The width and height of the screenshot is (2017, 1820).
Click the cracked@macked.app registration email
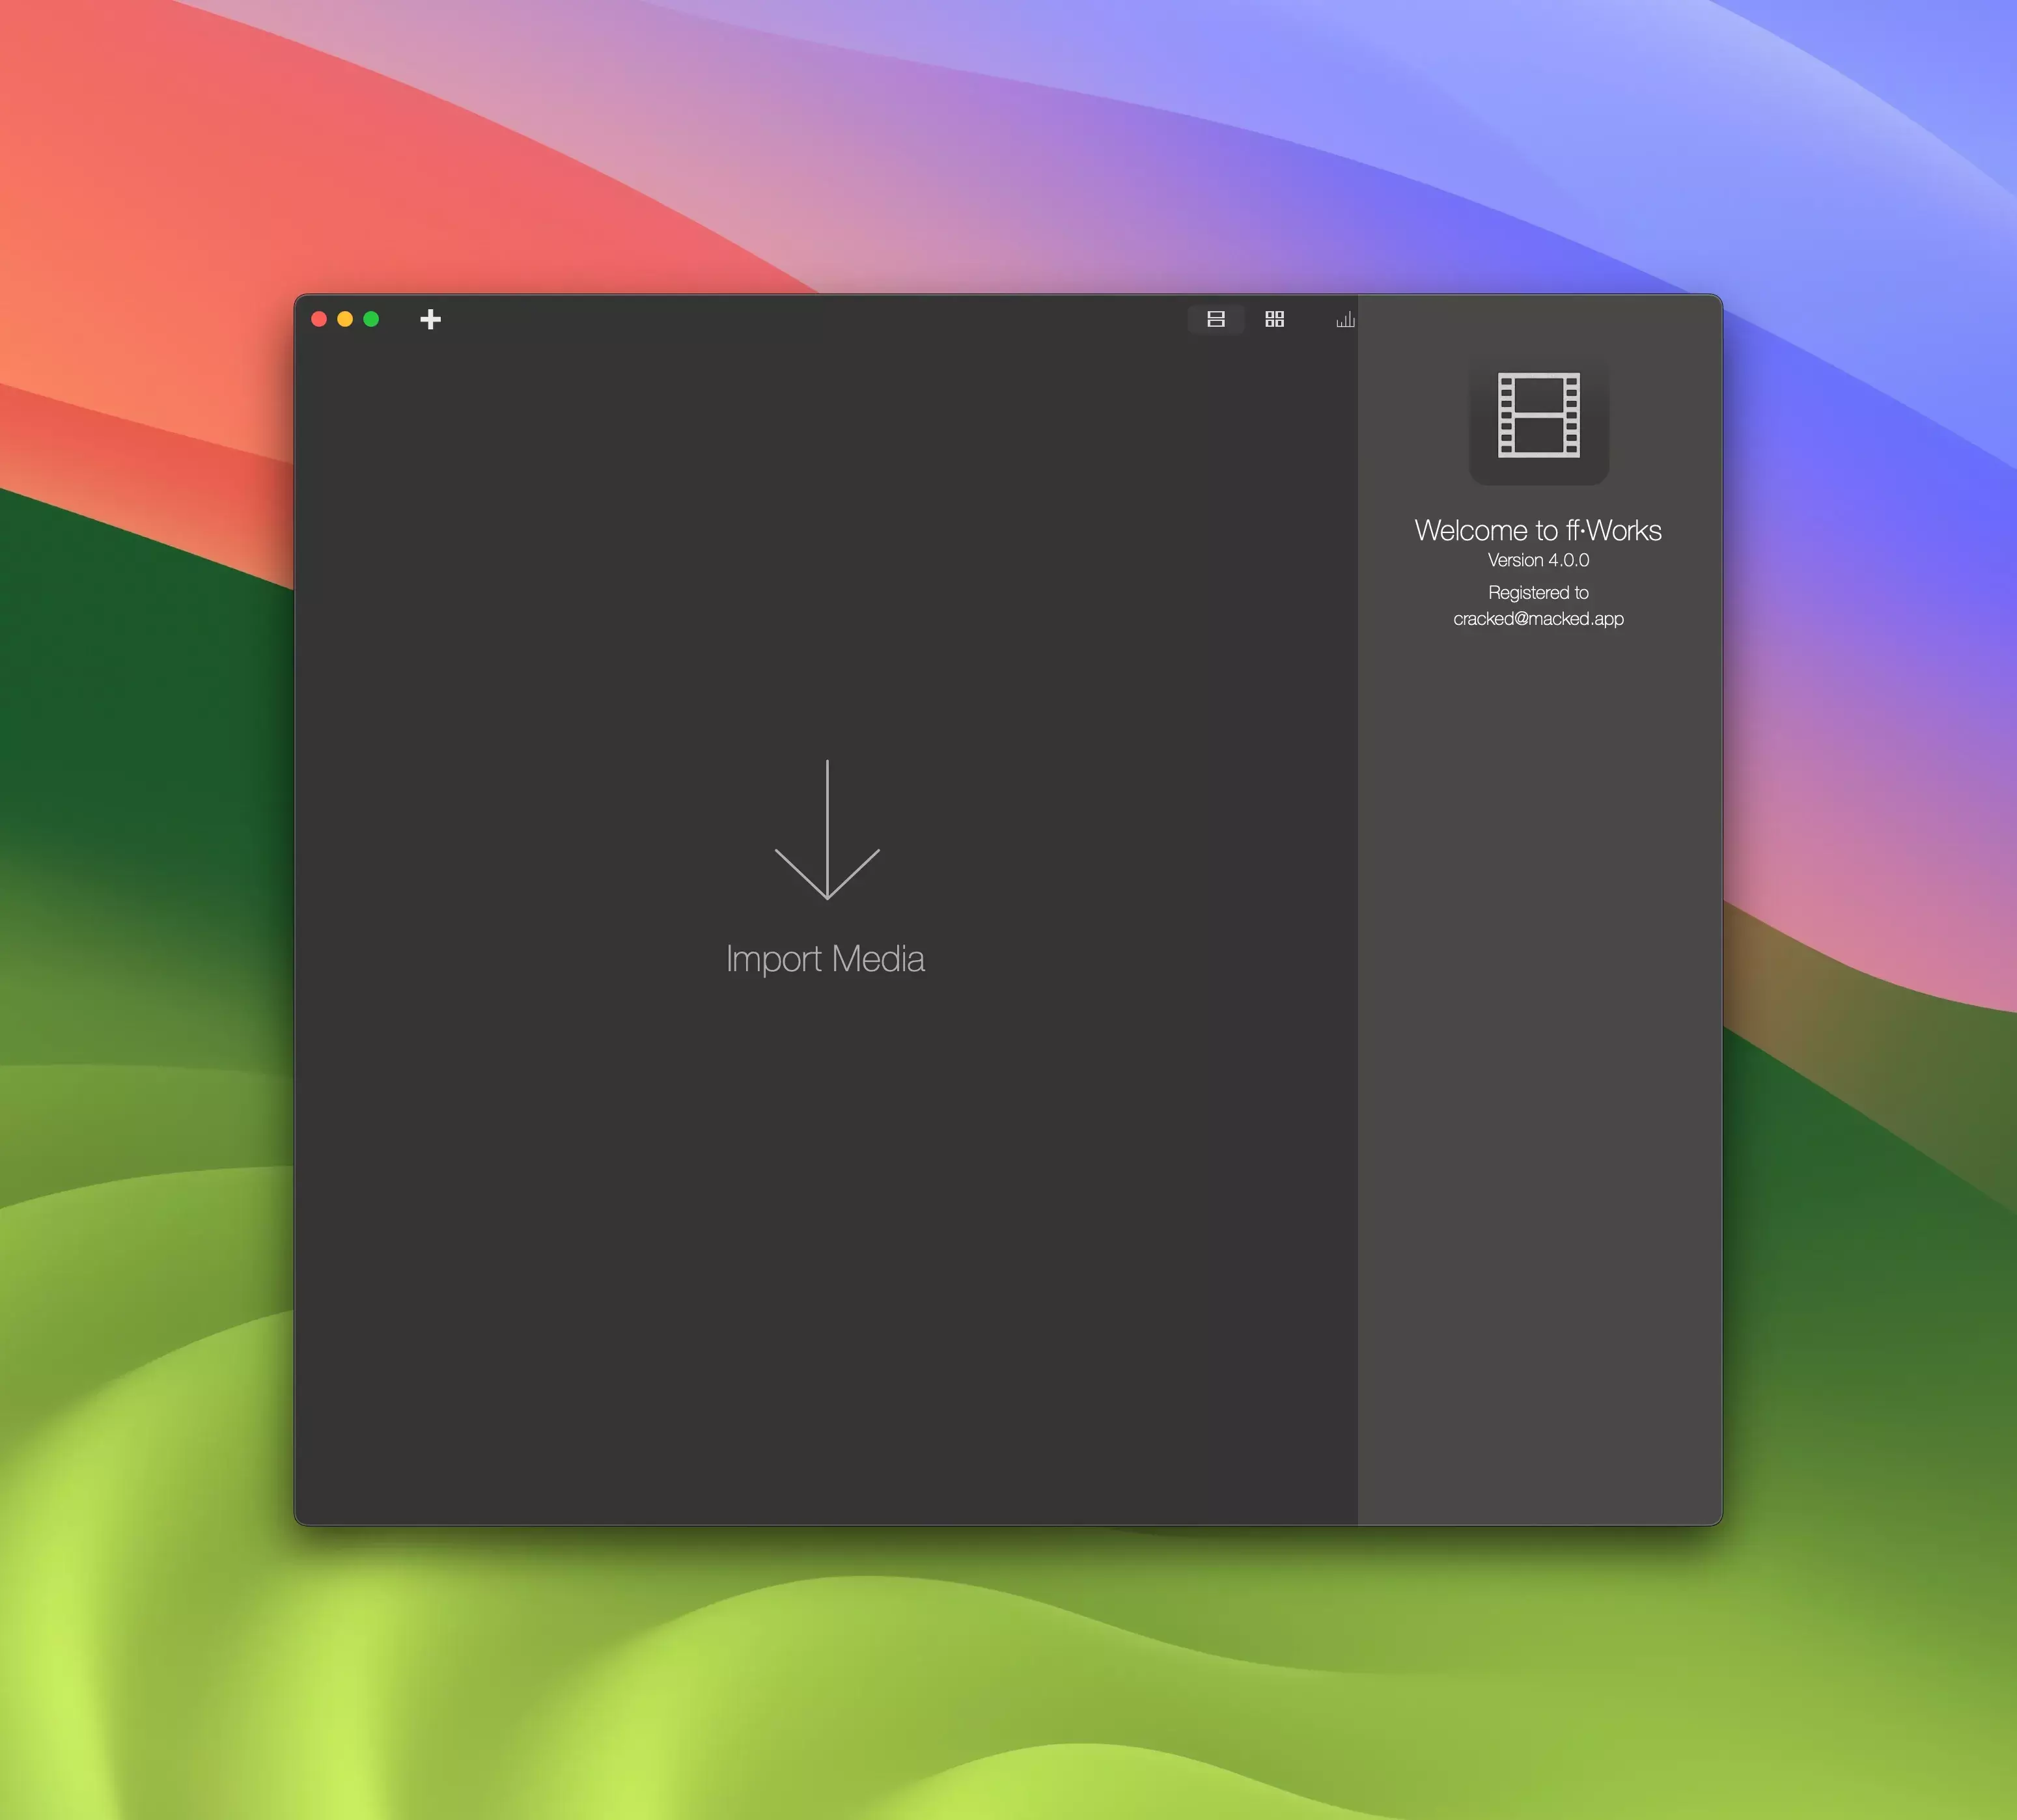pos(1538,619)
